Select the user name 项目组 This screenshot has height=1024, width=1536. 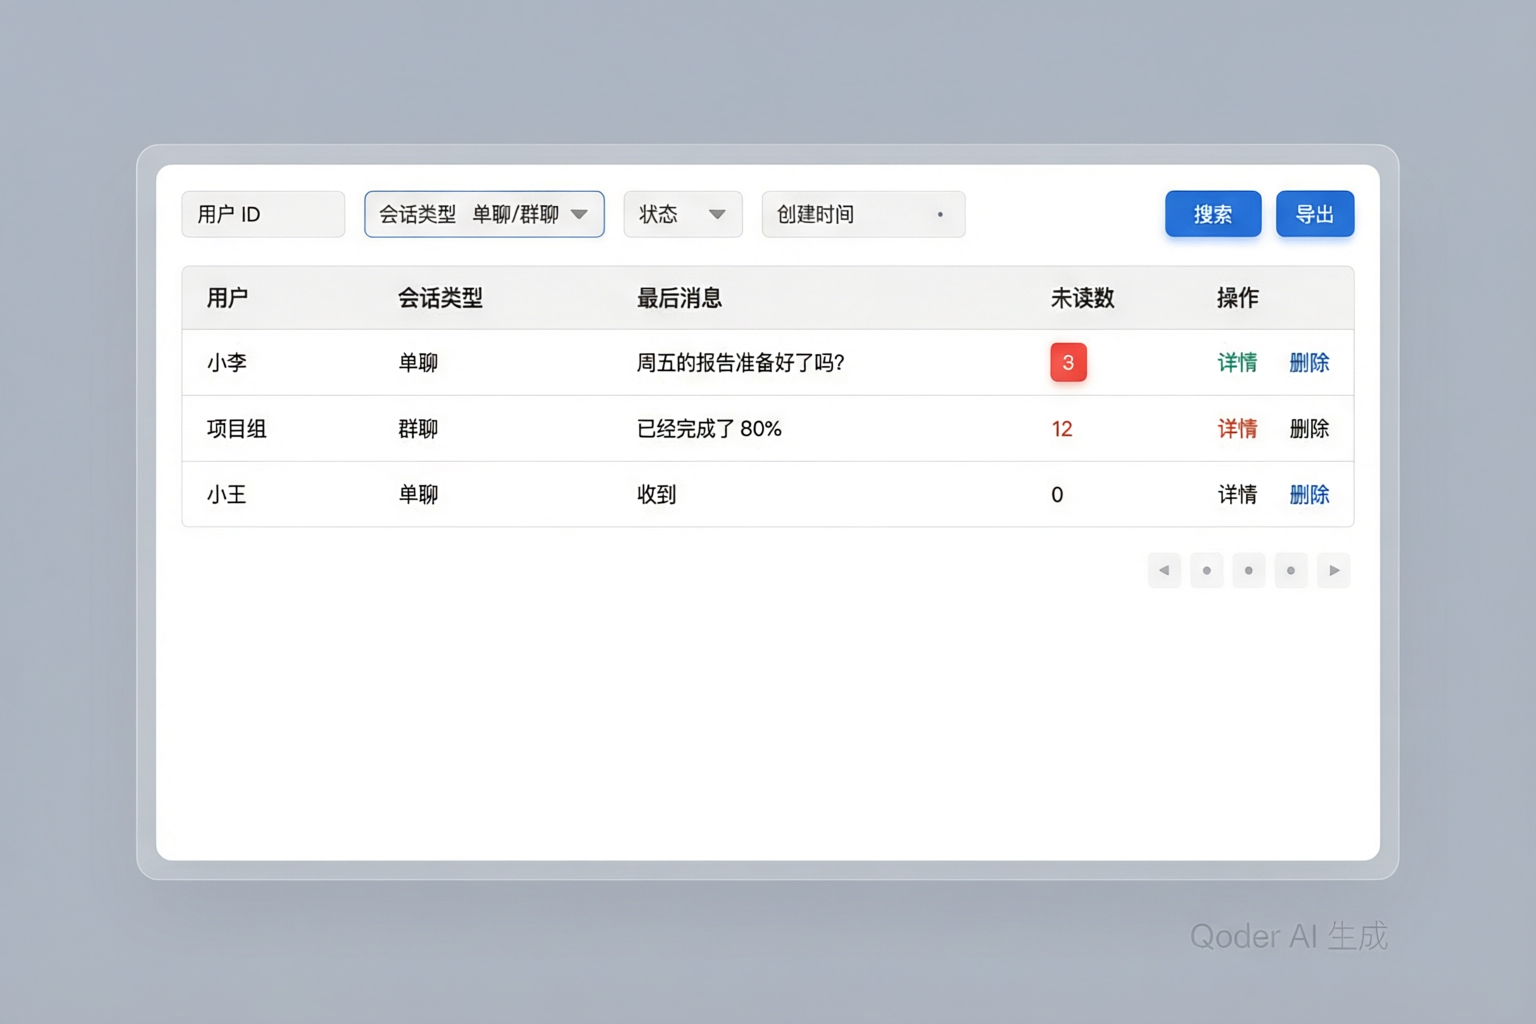(x=237, y=429)
